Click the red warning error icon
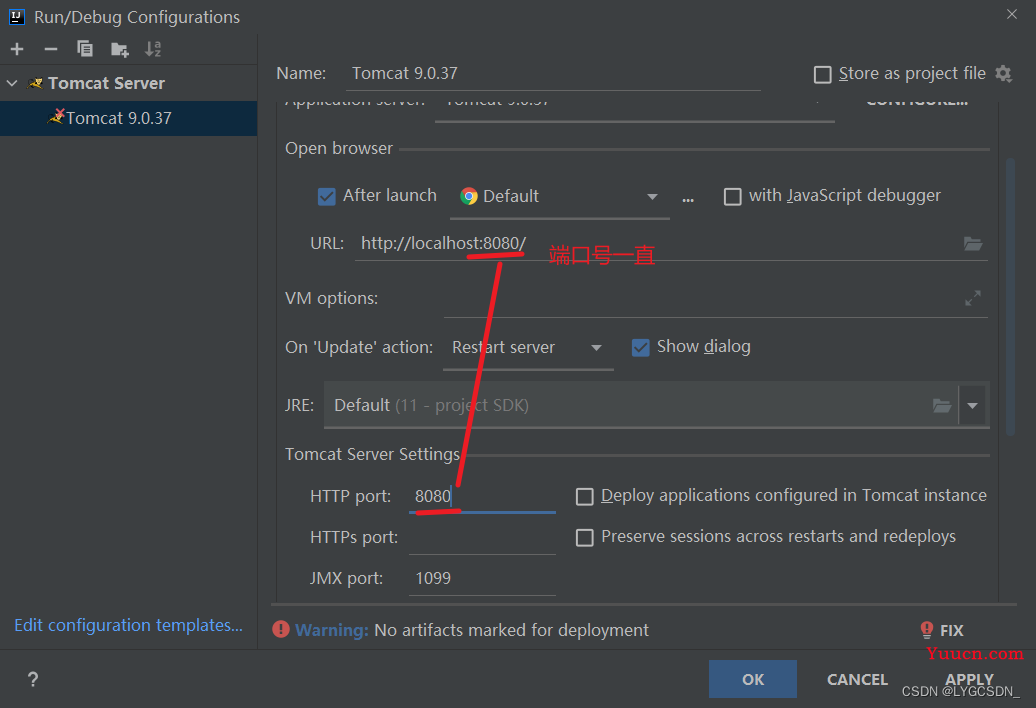 coord(281,629)
